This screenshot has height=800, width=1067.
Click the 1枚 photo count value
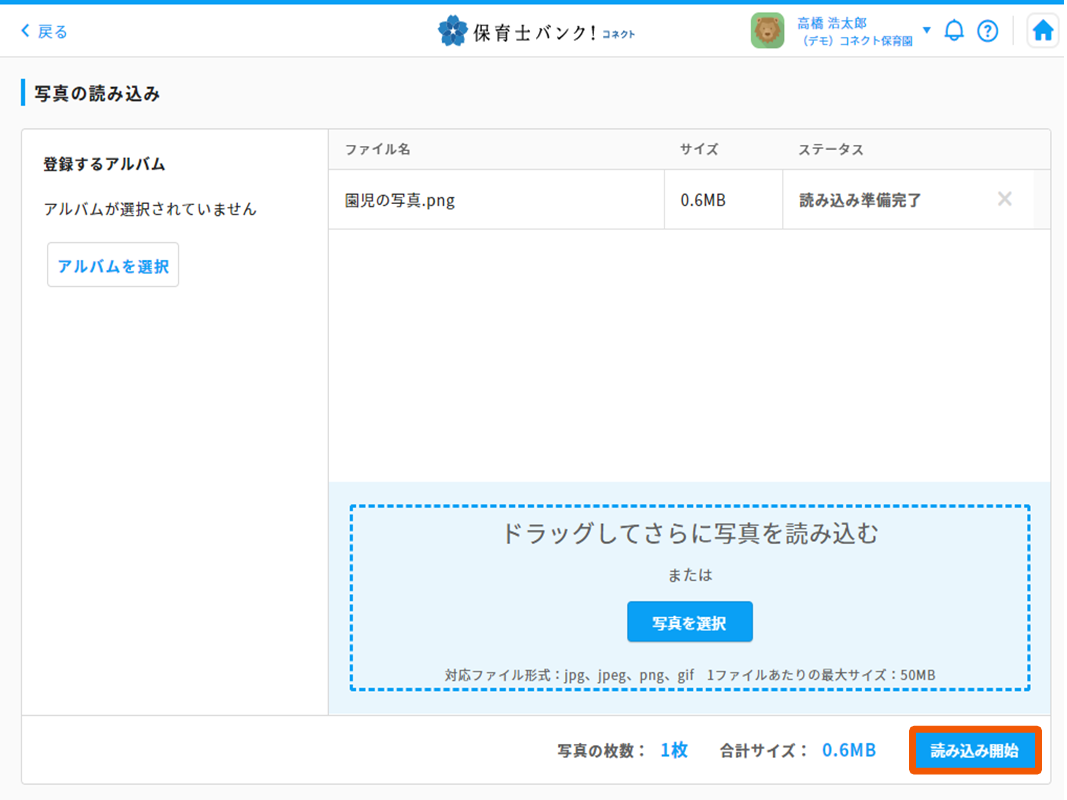pyautogui.click(x=674, y=750)
